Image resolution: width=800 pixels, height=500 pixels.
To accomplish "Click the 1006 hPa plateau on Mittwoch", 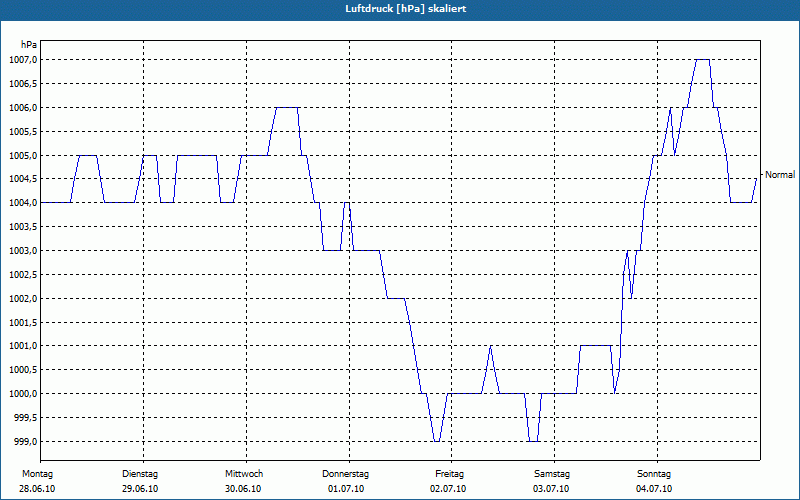I will tap(286, 108).
